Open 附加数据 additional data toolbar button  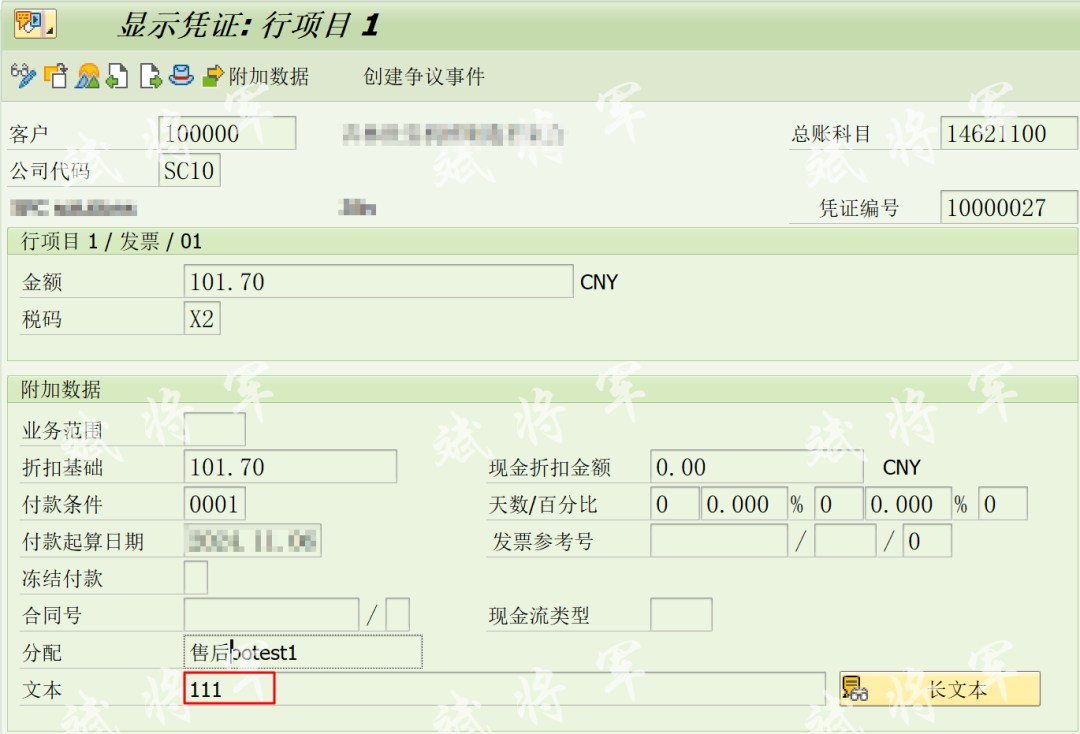256,76
